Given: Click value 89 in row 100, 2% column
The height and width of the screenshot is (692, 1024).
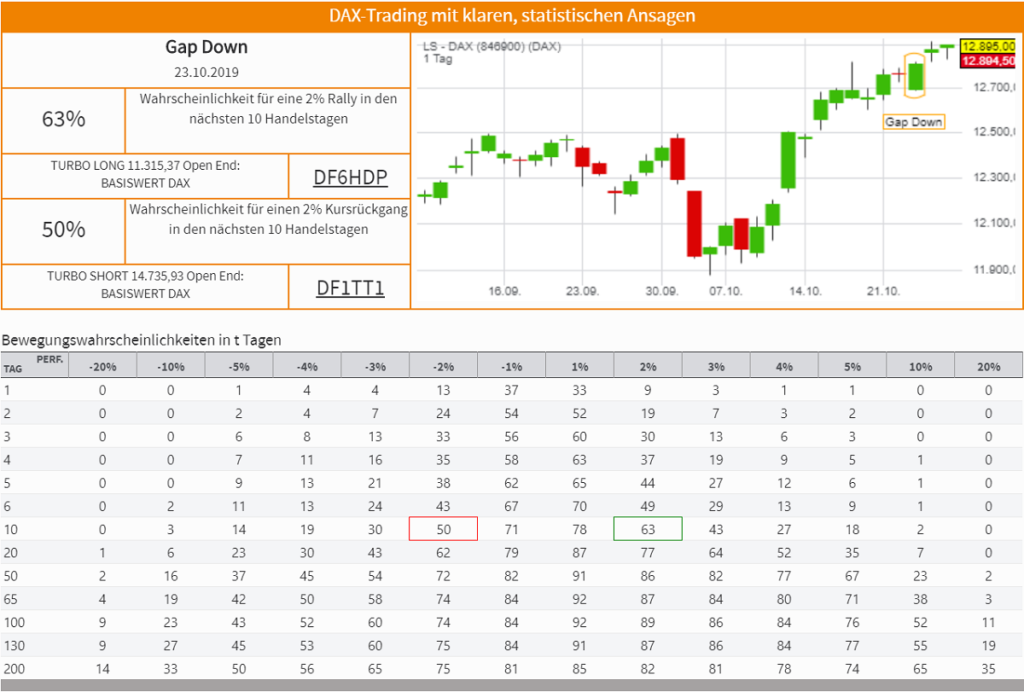Looking at the screenshot, I should (648, 622).
